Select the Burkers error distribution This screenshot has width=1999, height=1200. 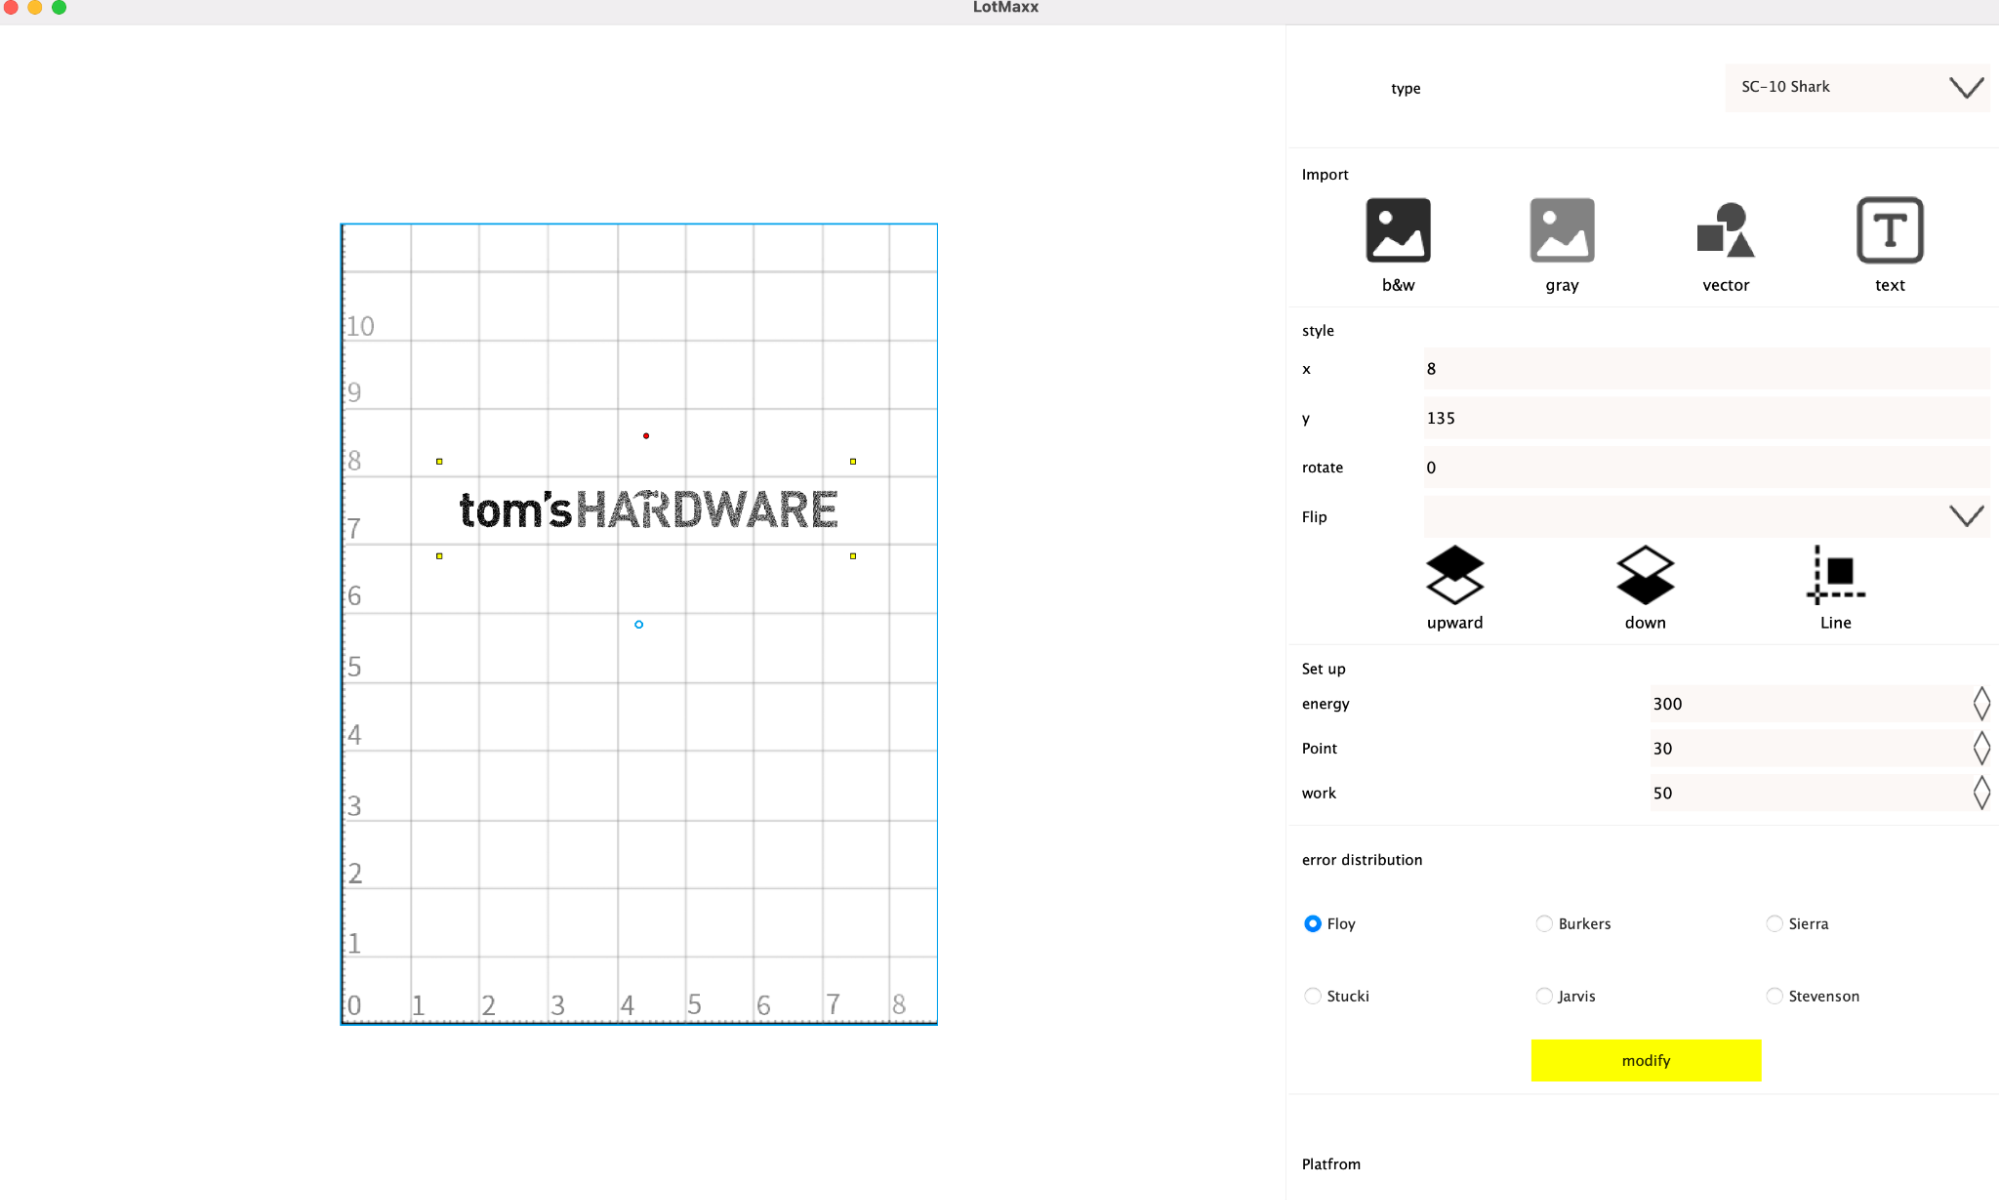pyautogui.click(x=1544, y=924)
